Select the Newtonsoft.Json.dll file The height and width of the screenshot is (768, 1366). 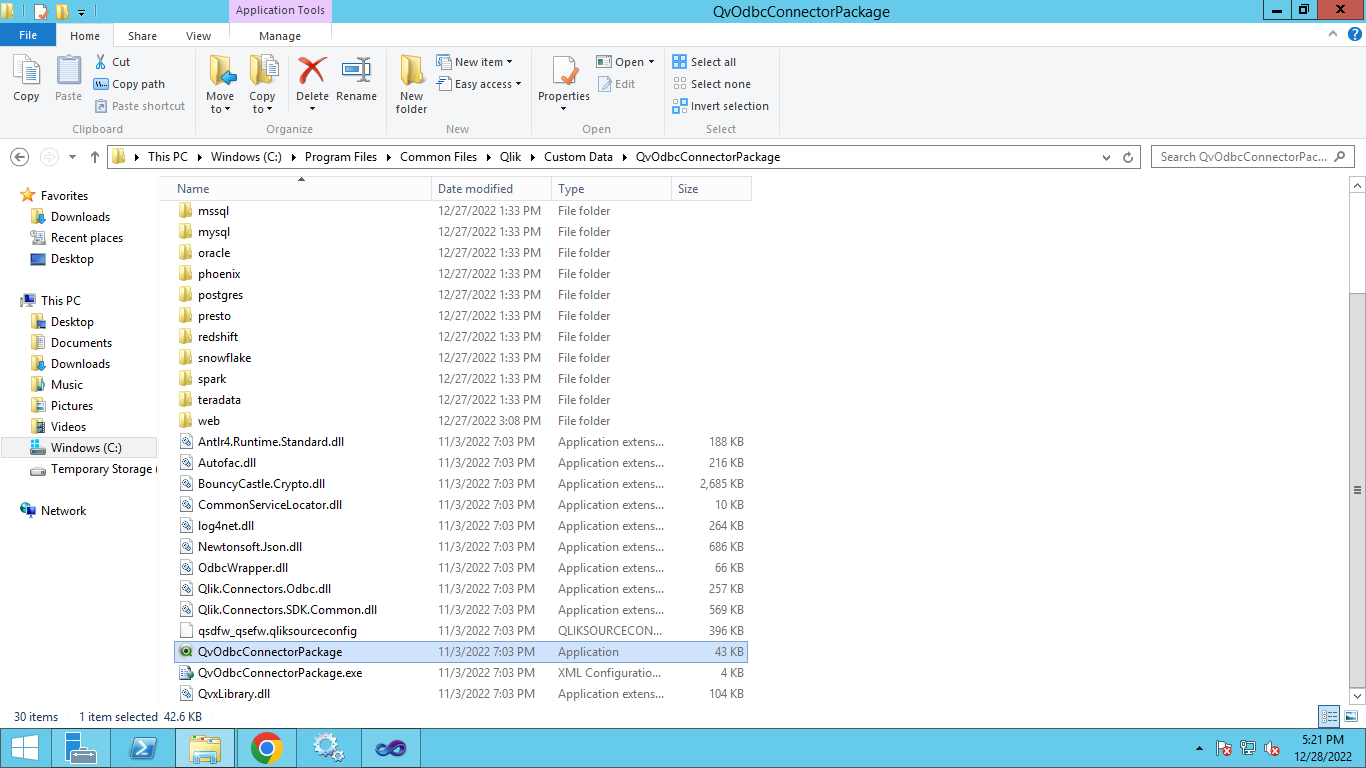click(x=460, y=547)
